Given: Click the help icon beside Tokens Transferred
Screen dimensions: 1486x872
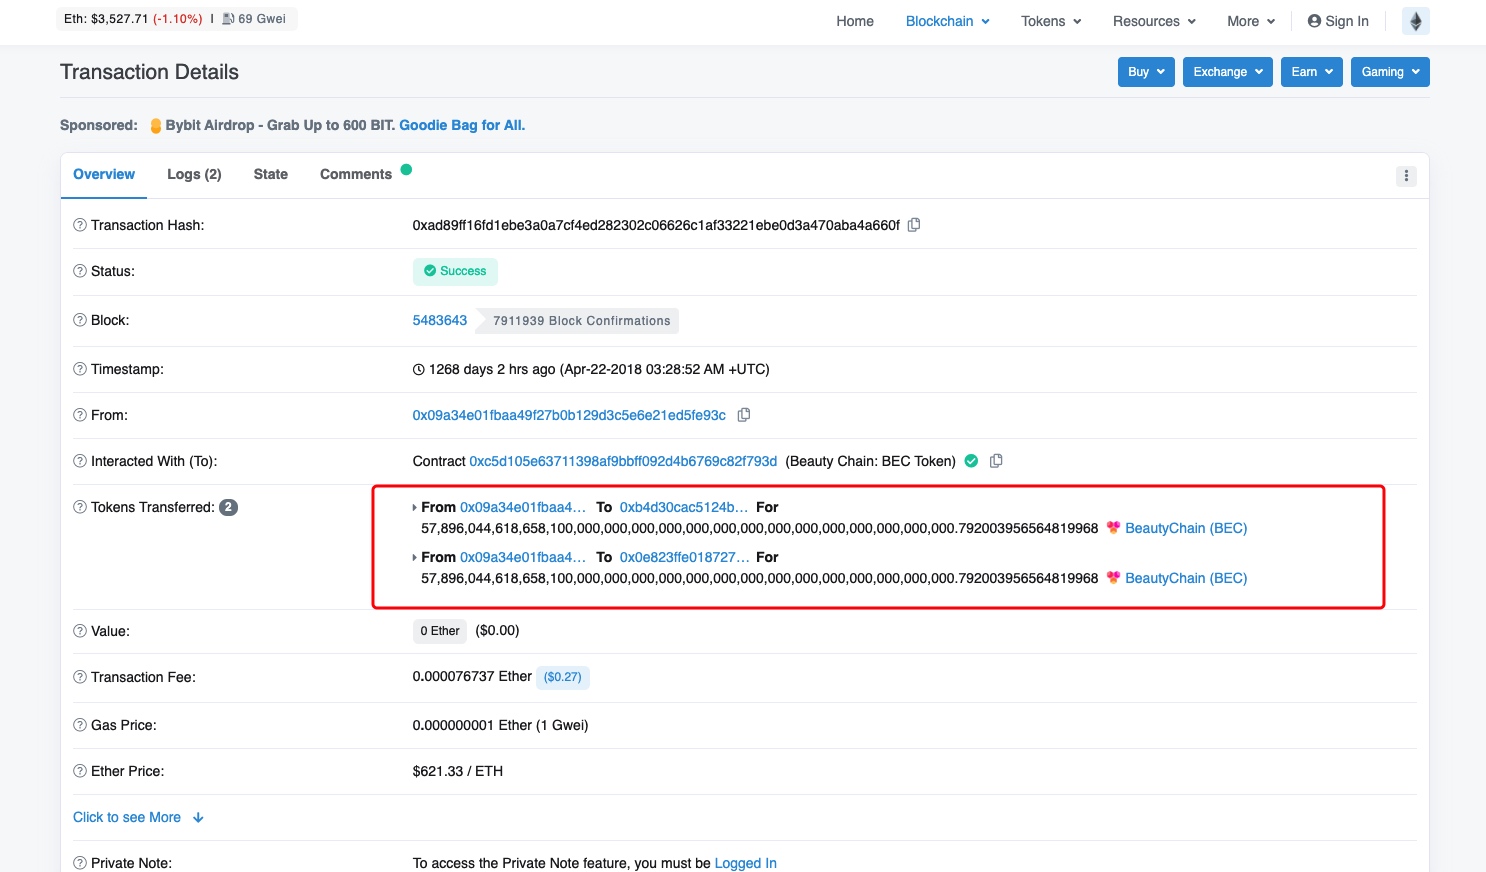Looking at the screenshot, I should (x=80, y=507).
